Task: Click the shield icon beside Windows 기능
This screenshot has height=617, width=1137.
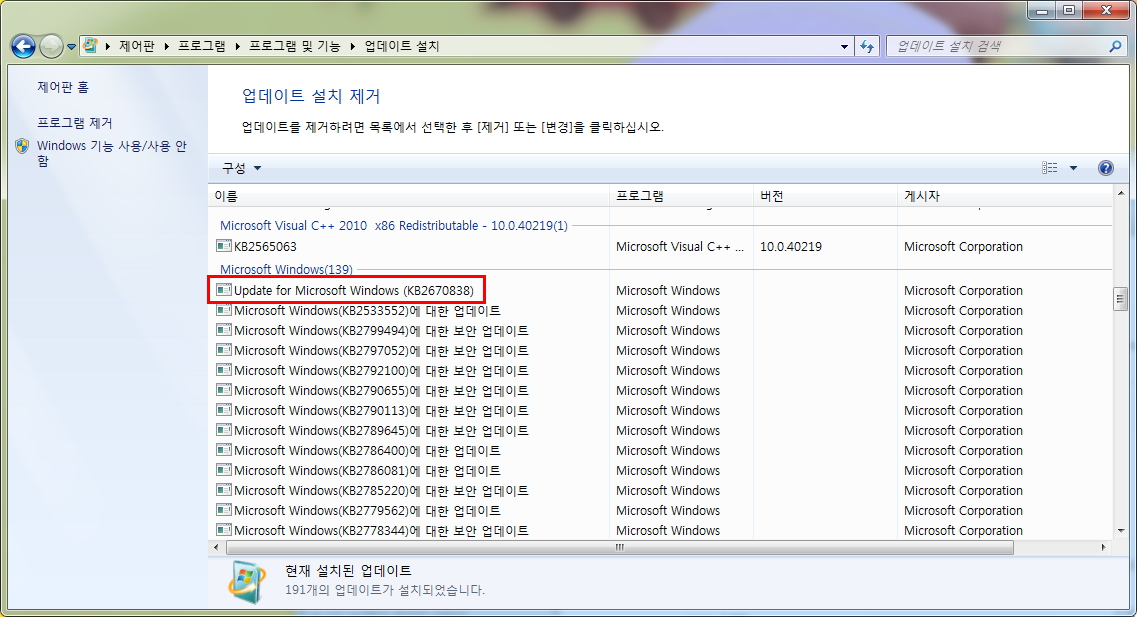Action: (22, 146)
